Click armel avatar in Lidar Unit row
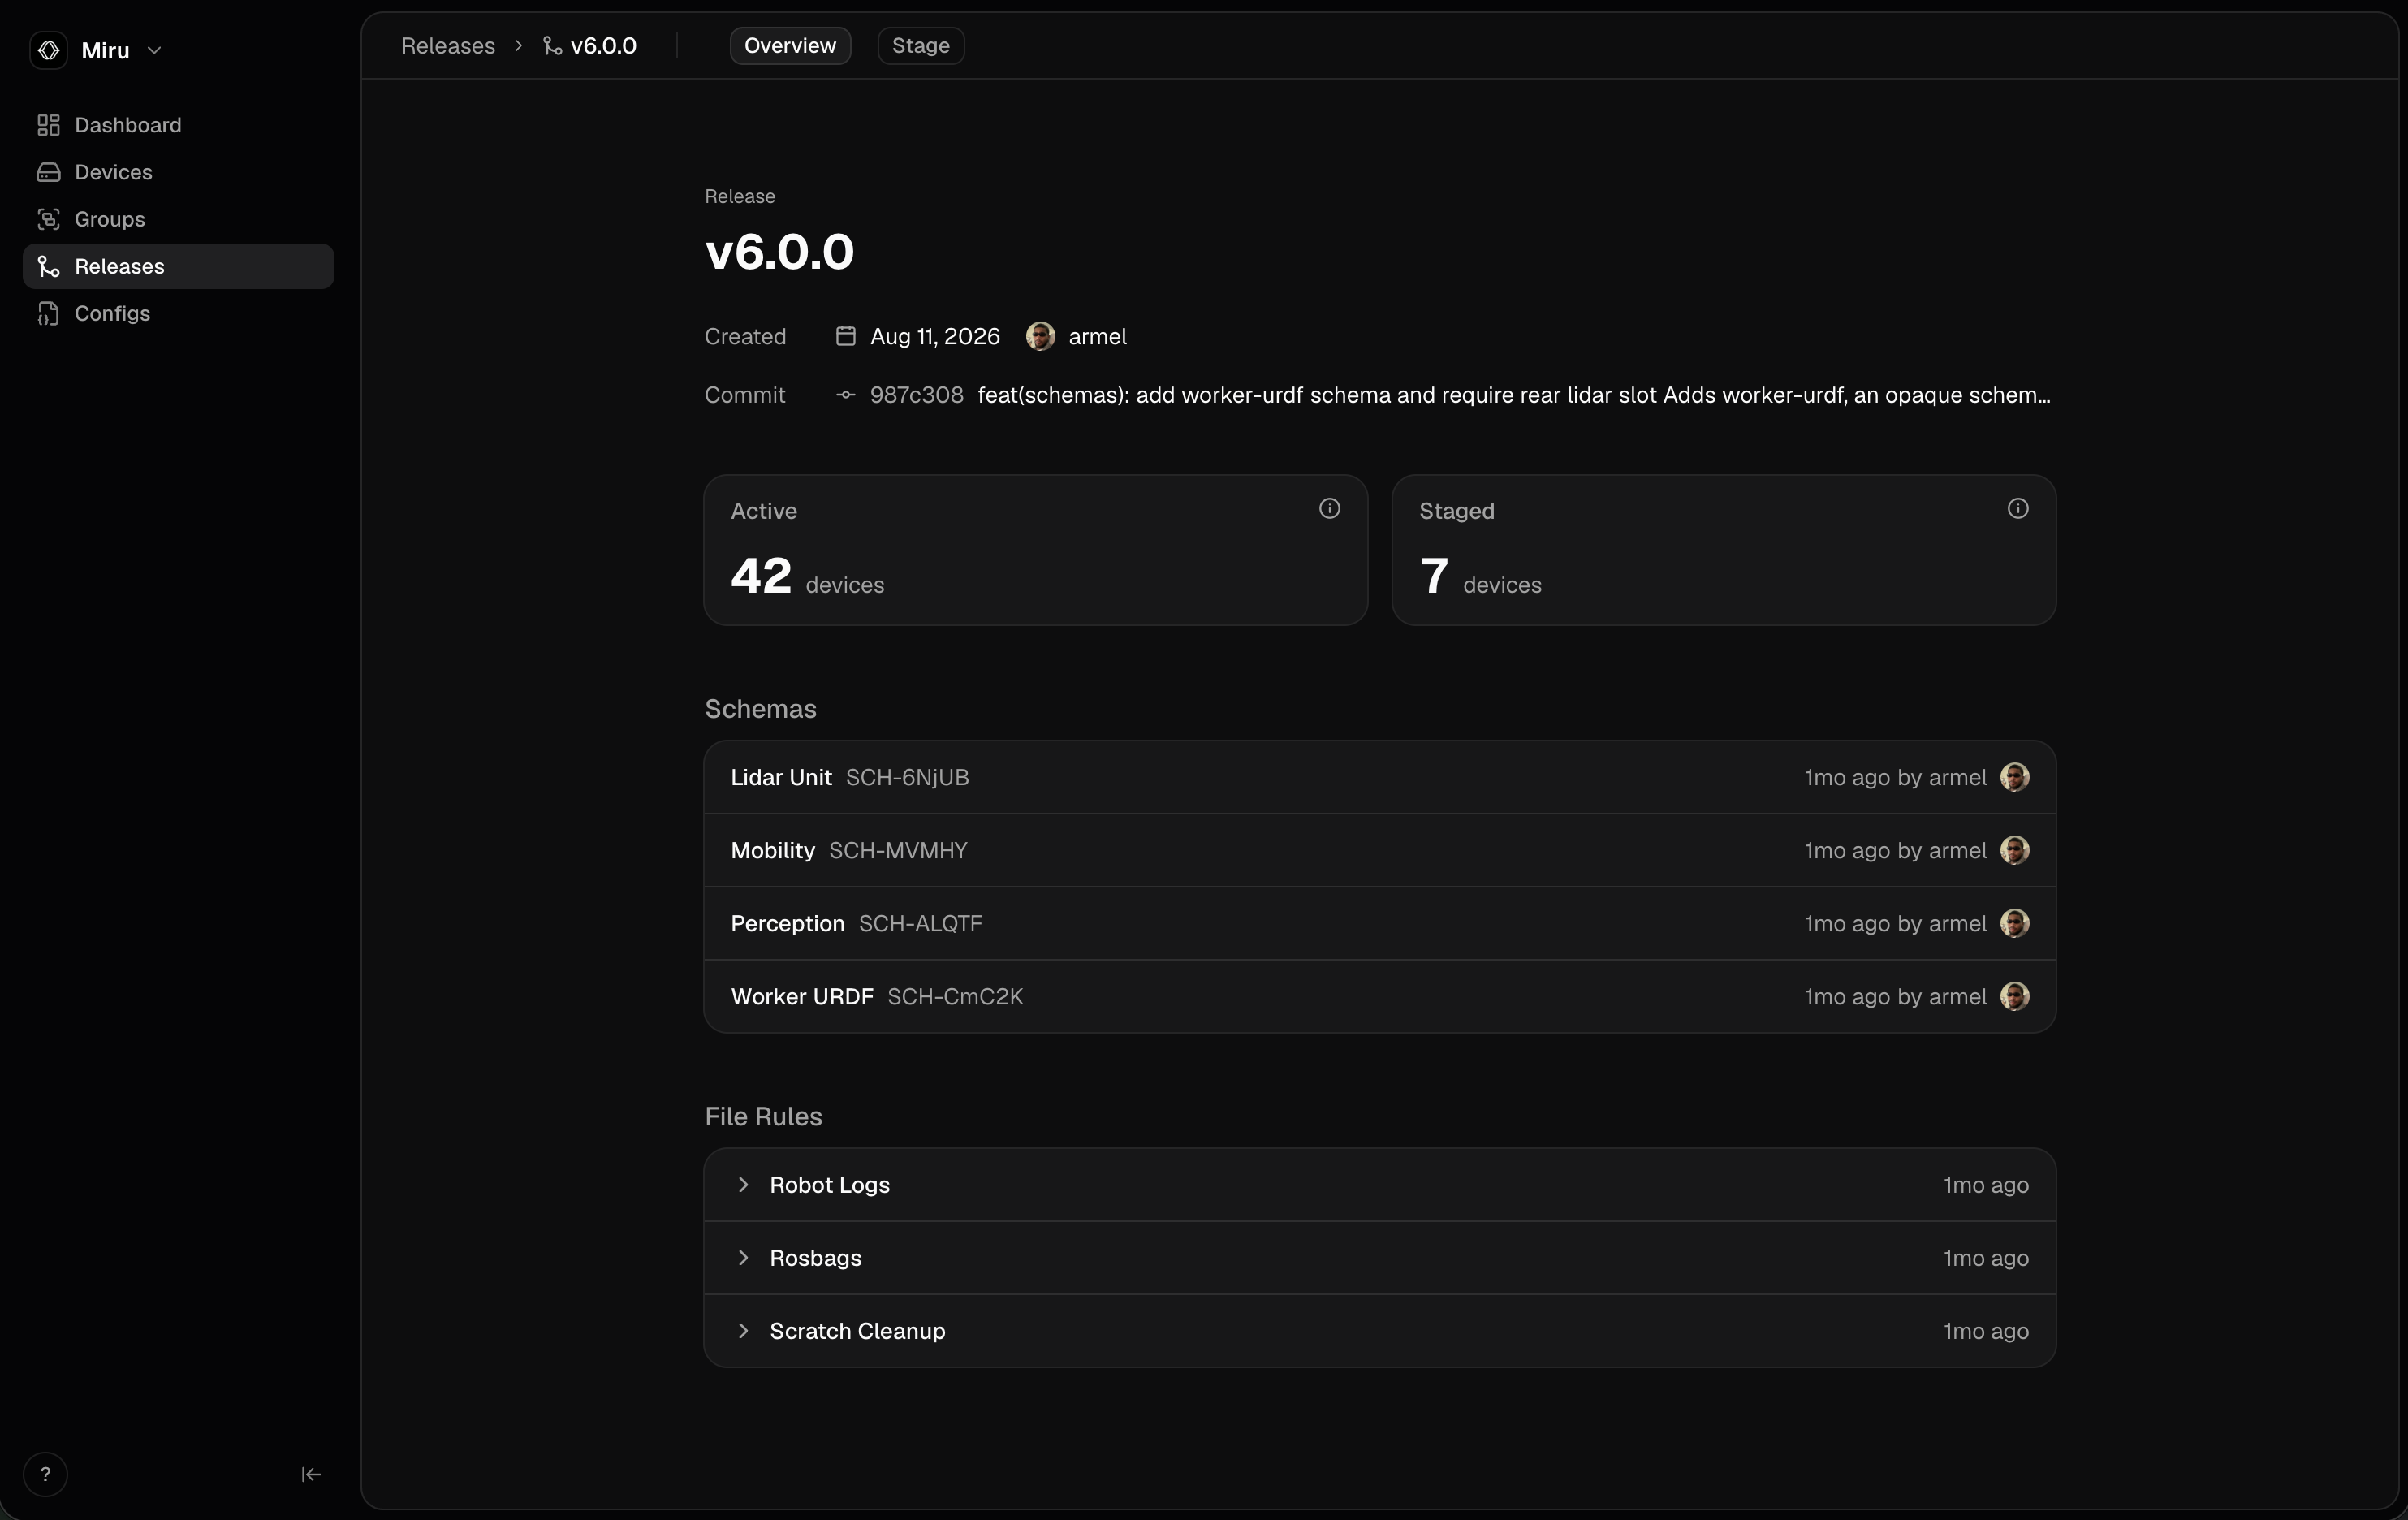Screen dimensions: 2408x1520 pos(2014,777)
